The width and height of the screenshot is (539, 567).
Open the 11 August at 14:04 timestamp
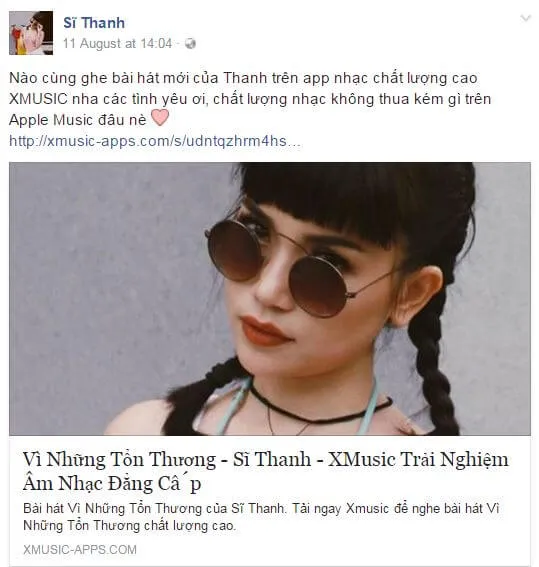pos(117,43)
